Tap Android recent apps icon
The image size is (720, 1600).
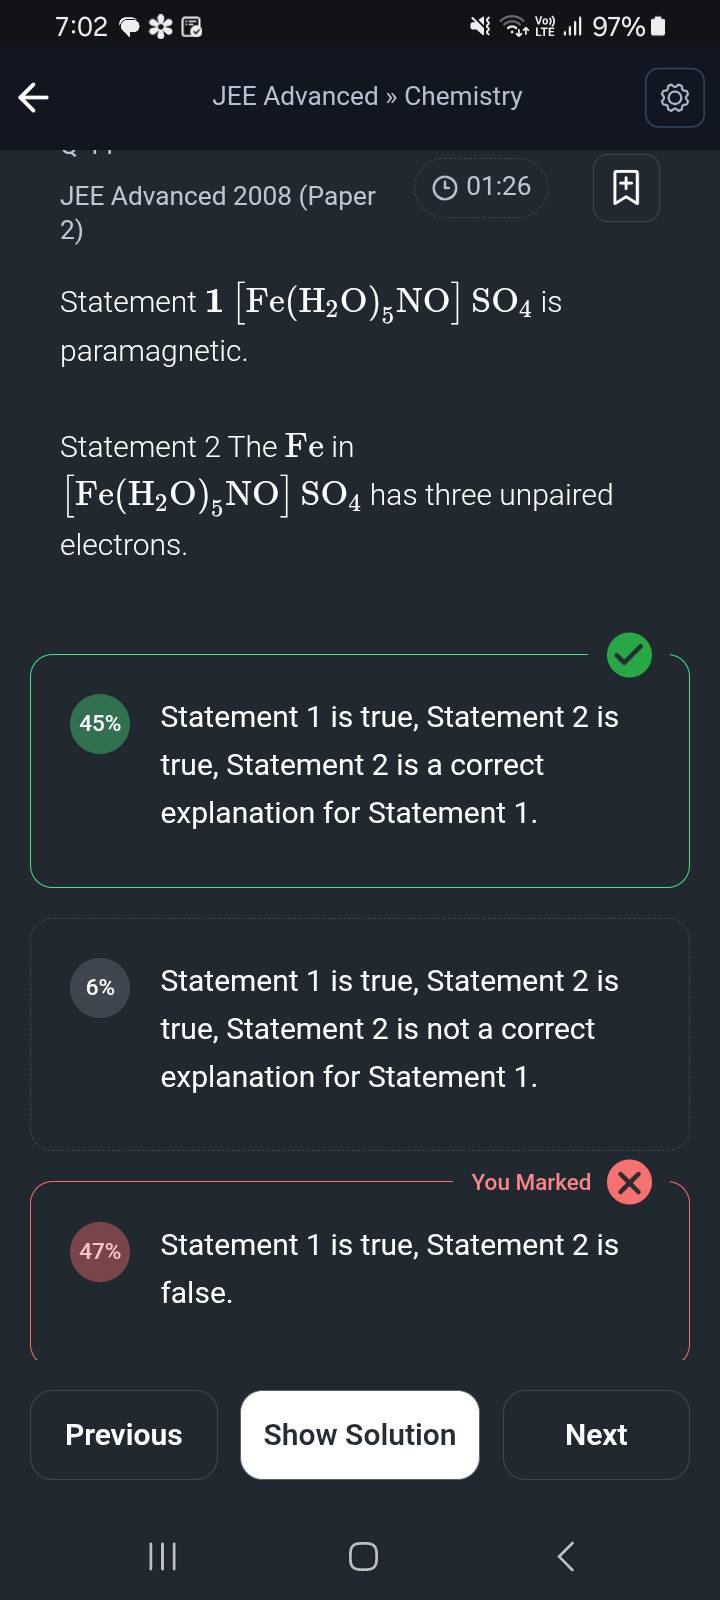coord(162,1556)
